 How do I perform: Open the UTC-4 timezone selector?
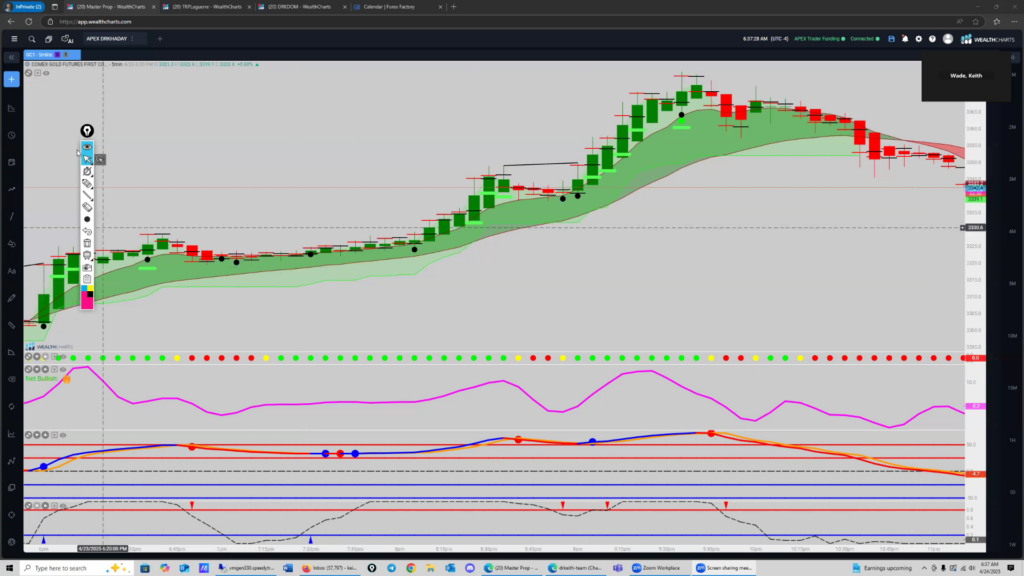pyautogui.click(x=779, y=39)
